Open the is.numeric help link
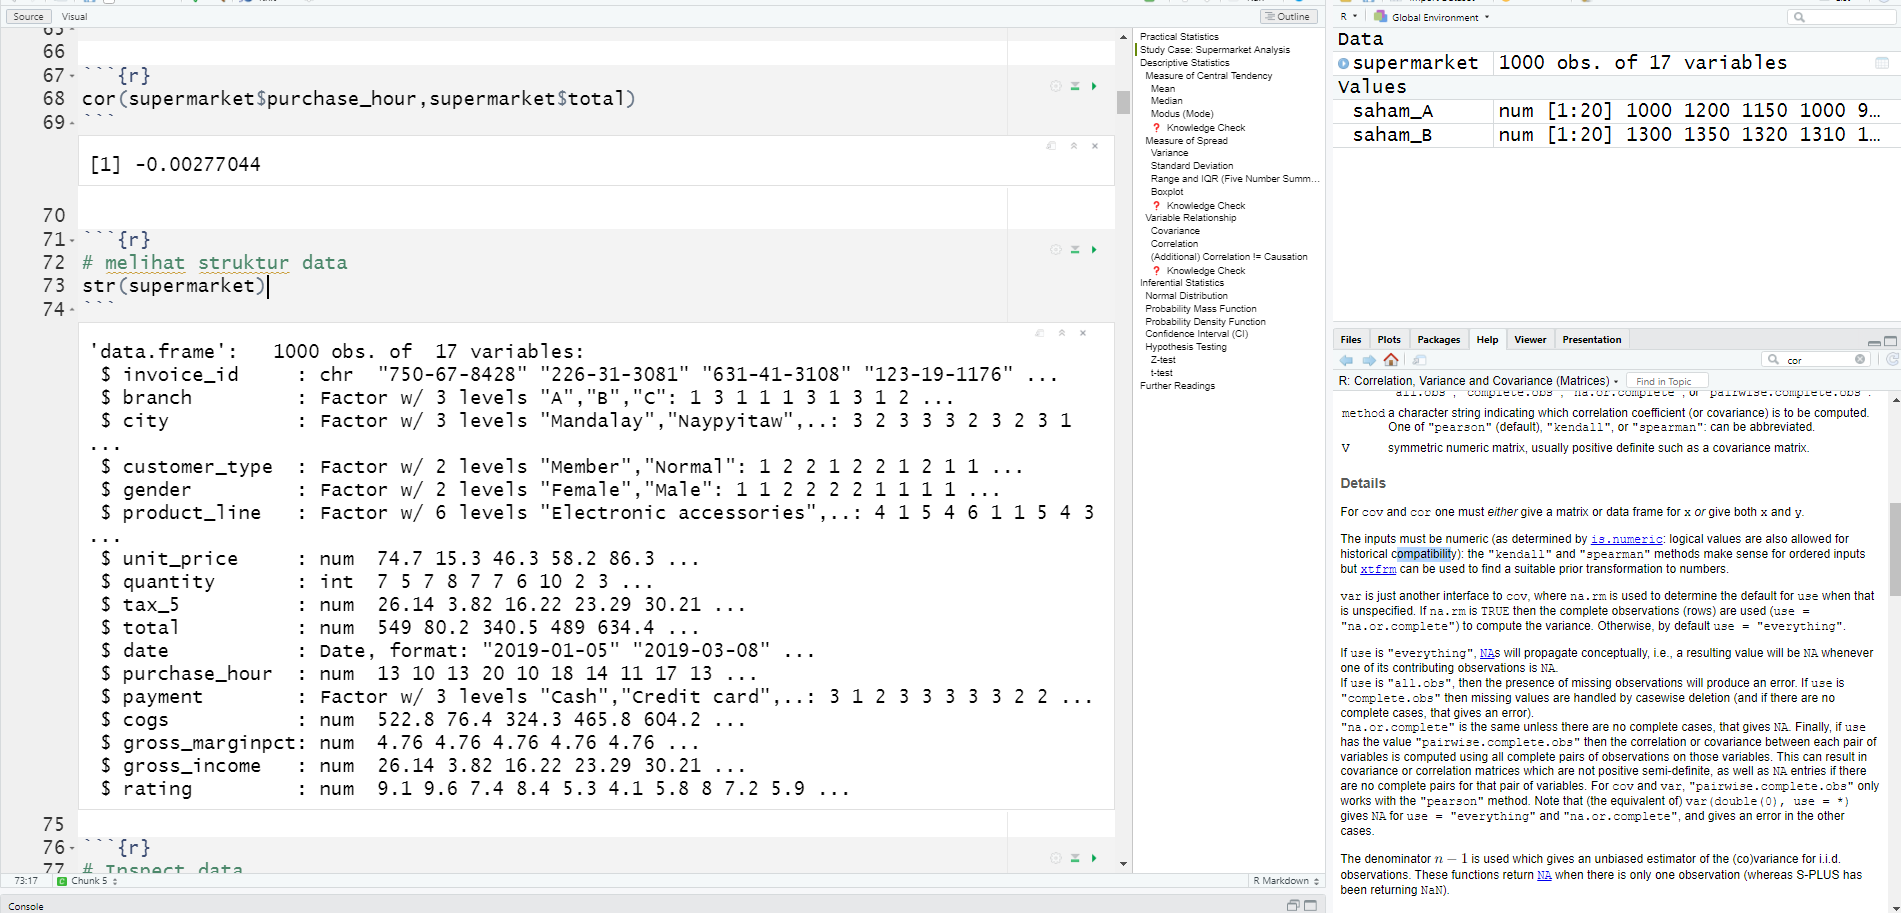The height and width of the screenshot is (913, 1901). pyautogui.click(x=1627, y=538)
